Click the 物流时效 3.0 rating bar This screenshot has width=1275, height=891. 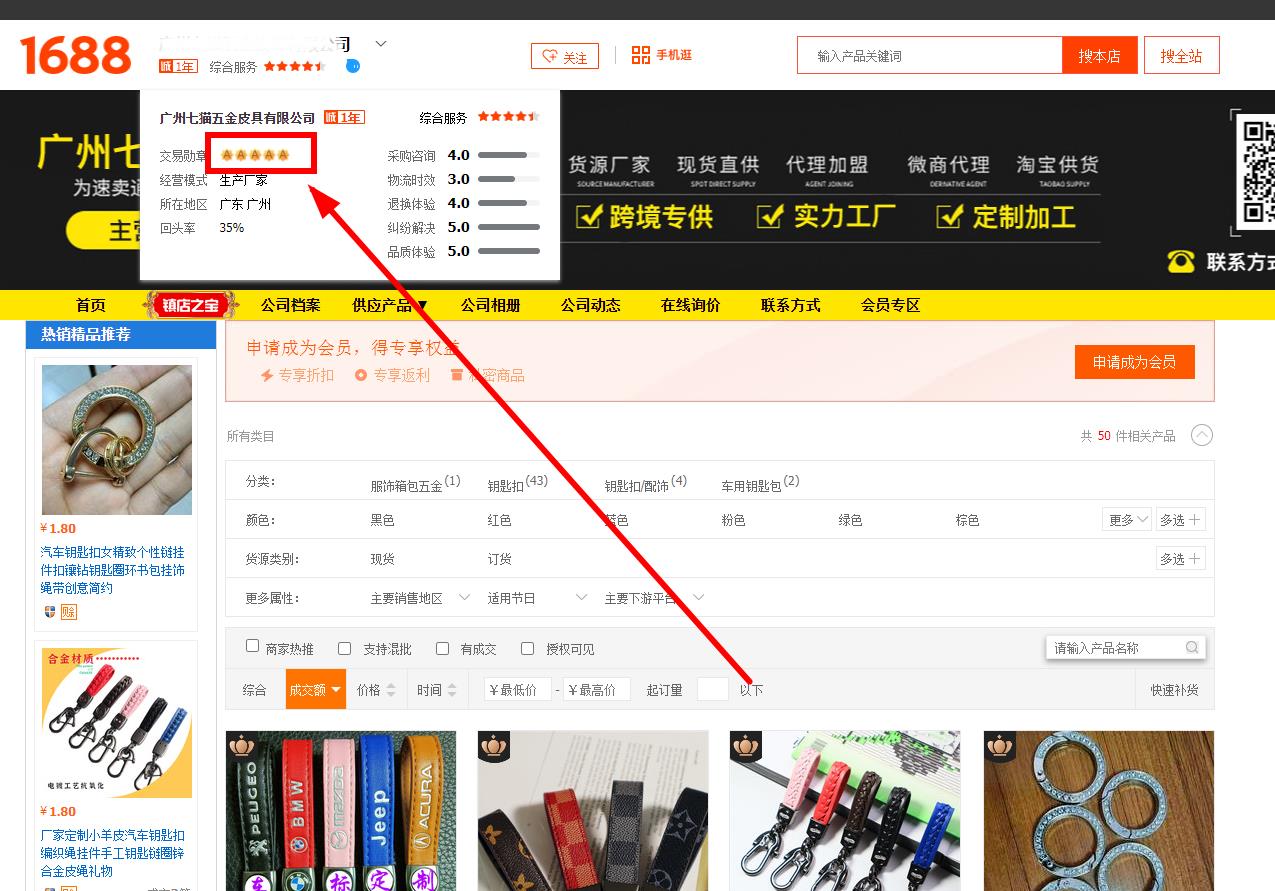pos(509,179)
